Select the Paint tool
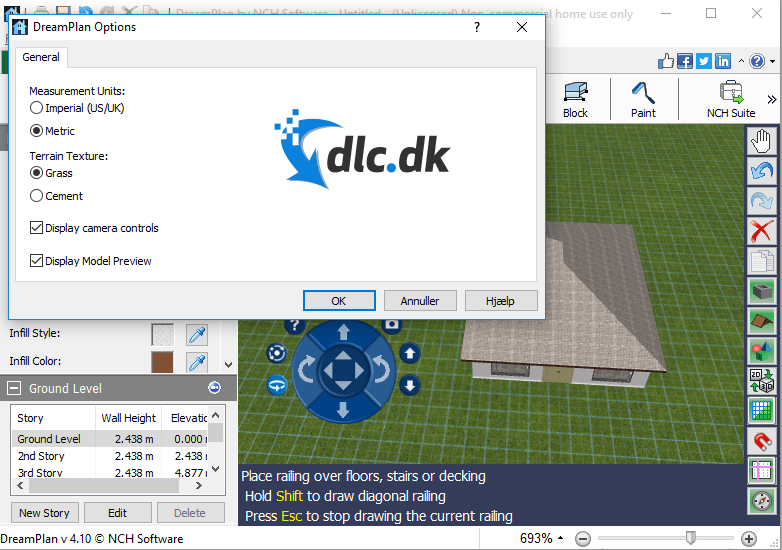Viewport: 782px width, 550px height. 643,100
